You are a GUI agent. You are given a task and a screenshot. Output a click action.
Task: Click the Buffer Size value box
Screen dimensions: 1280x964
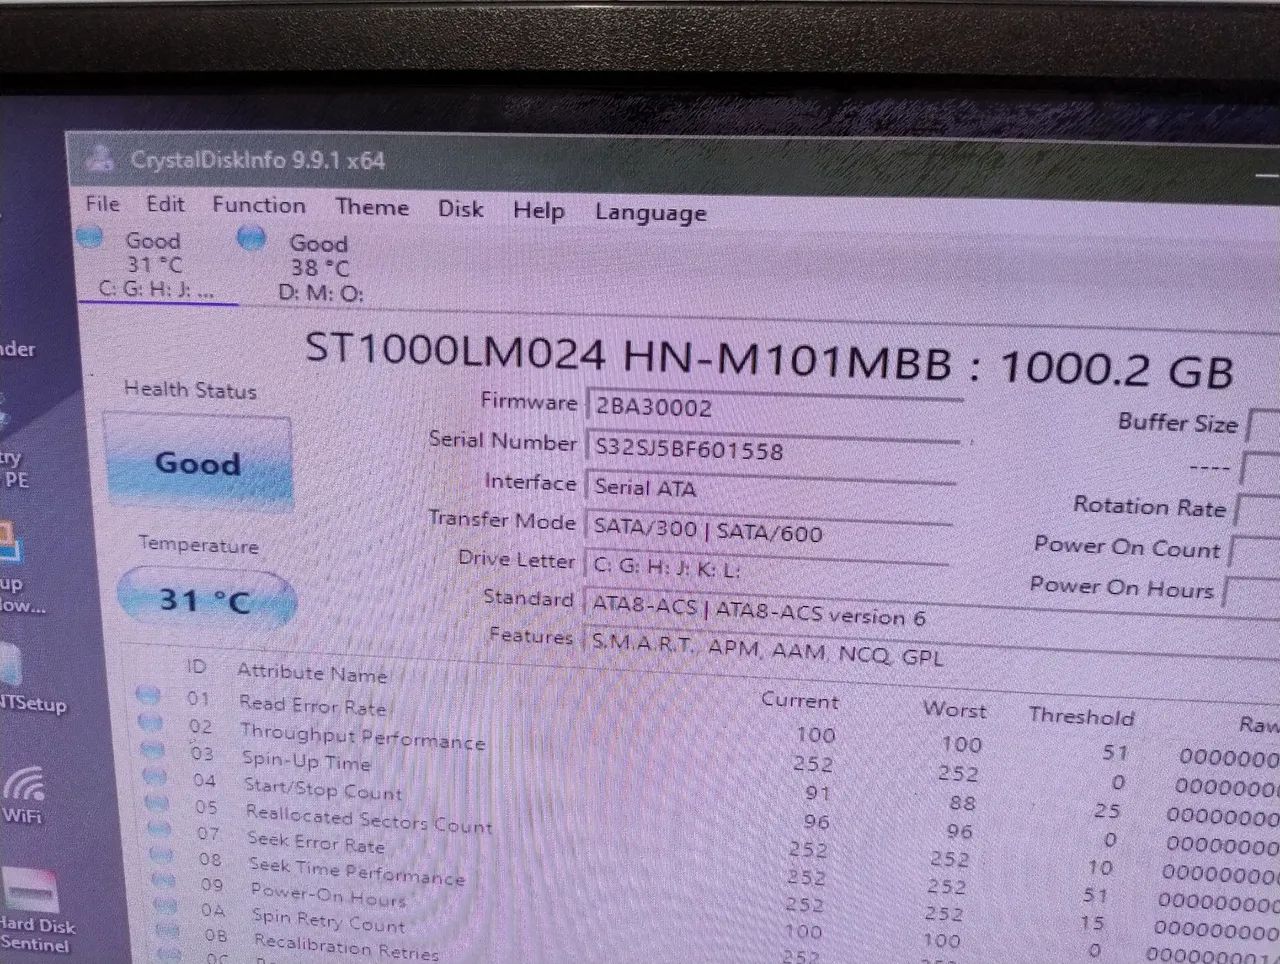coord(1264,426)
